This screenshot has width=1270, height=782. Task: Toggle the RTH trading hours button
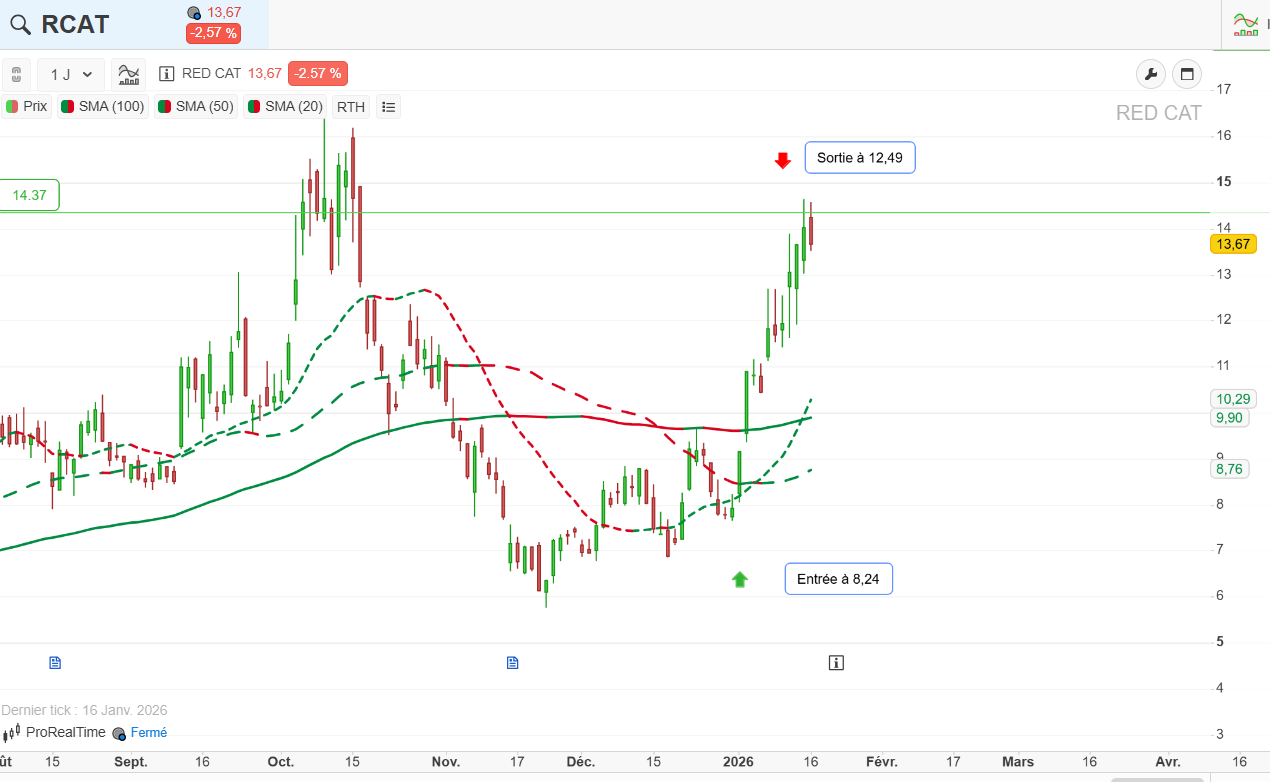point(351,107)
